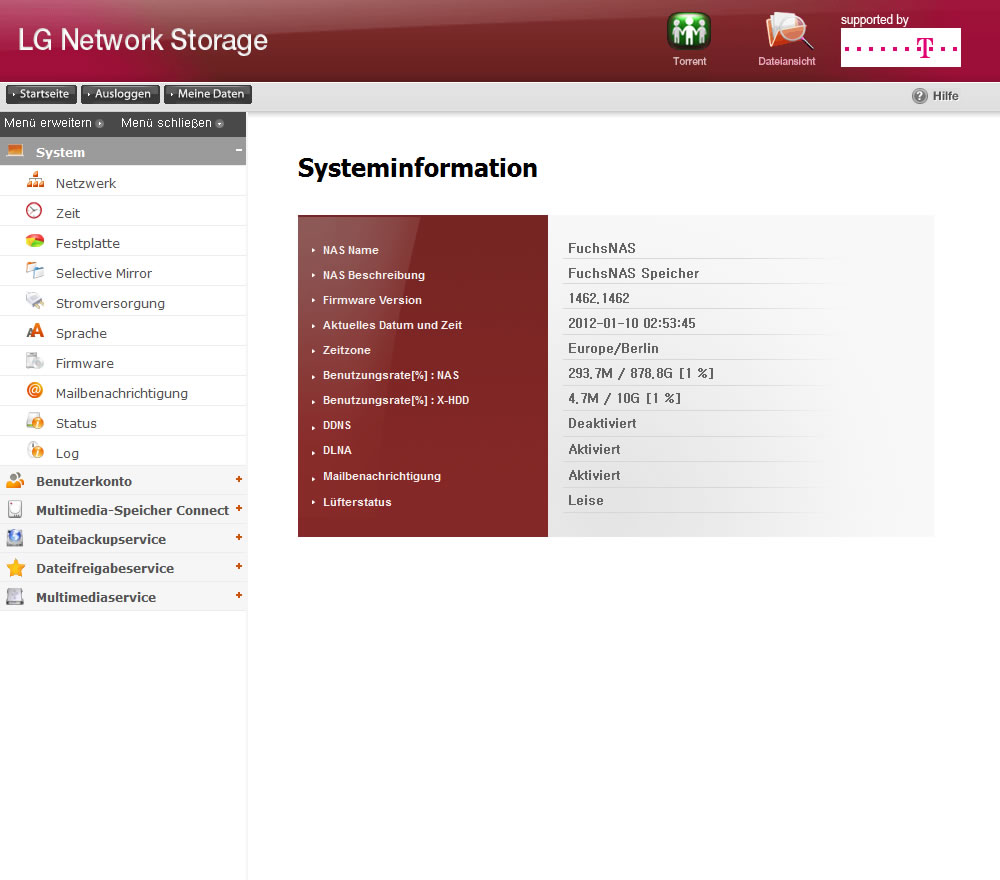Image resolution: width=1000 pixels, height=880 pixels.
Task: Open the Mailbenachrichtigung at-sign icon
Action: (35, 392)
